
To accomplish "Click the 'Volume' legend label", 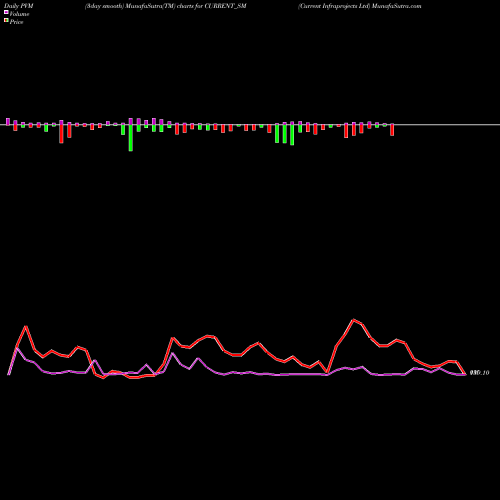I will pos(19,14).
